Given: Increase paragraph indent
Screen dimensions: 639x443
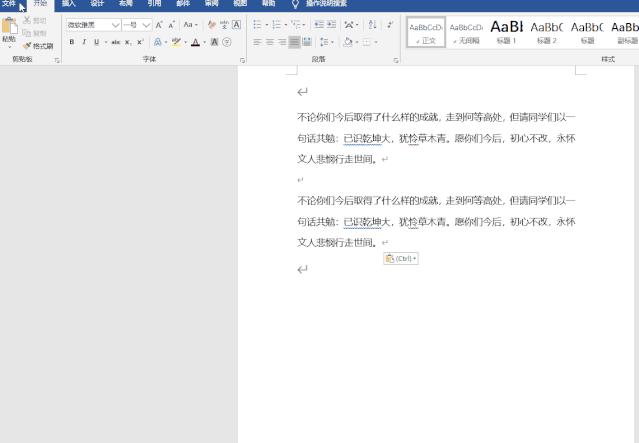Looking at the screenshot, I should coord(331,25).
